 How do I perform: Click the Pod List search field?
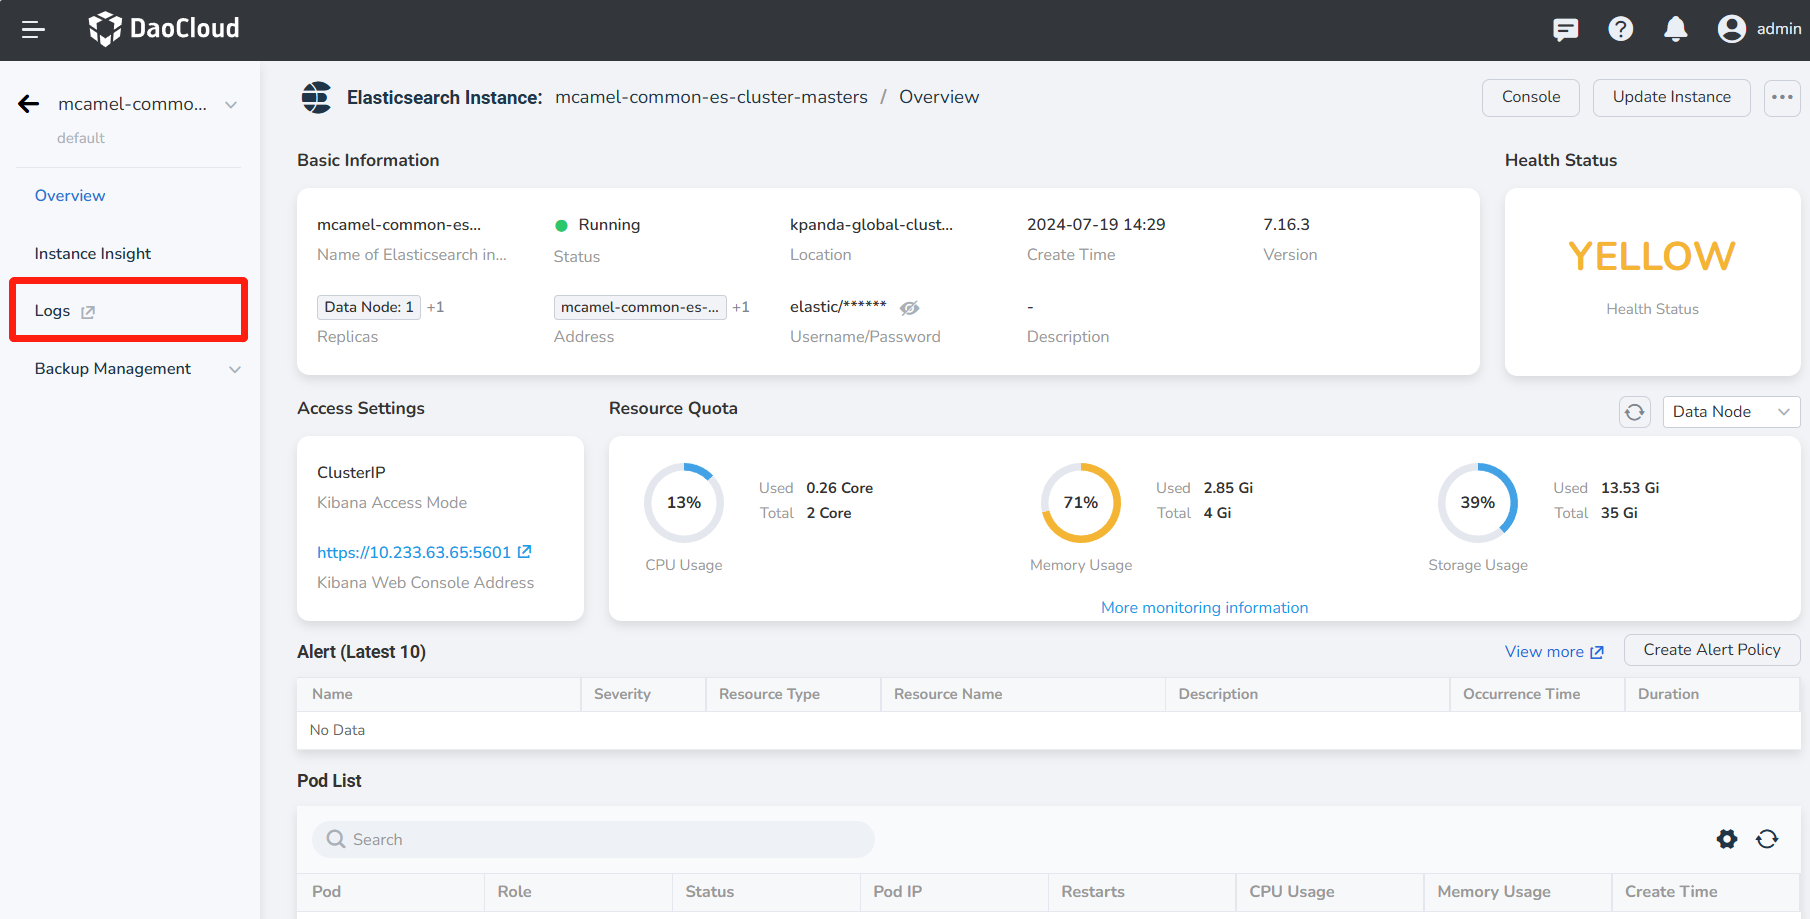point(593,839)
